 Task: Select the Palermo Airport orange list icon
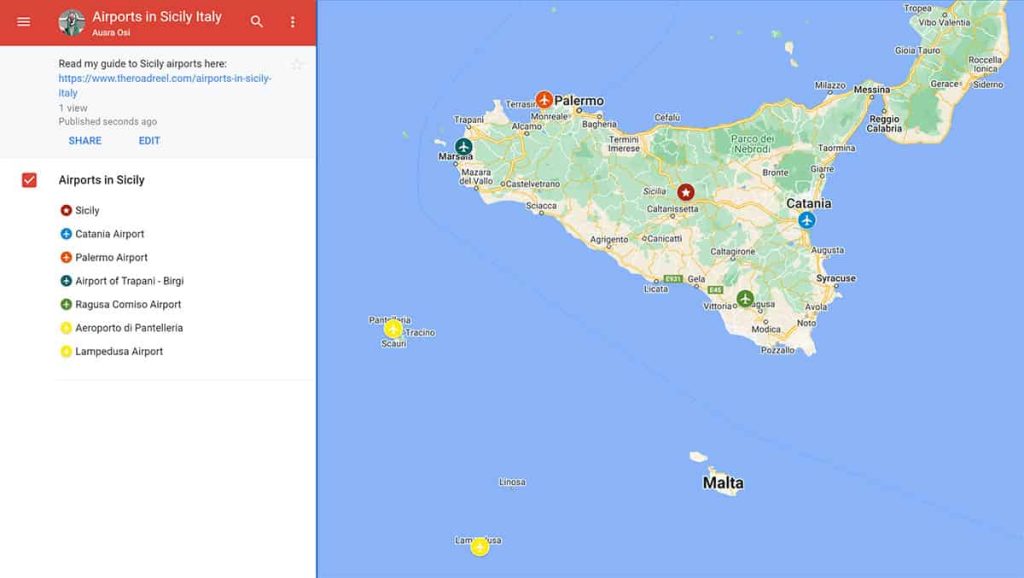[x=66, y=257]
